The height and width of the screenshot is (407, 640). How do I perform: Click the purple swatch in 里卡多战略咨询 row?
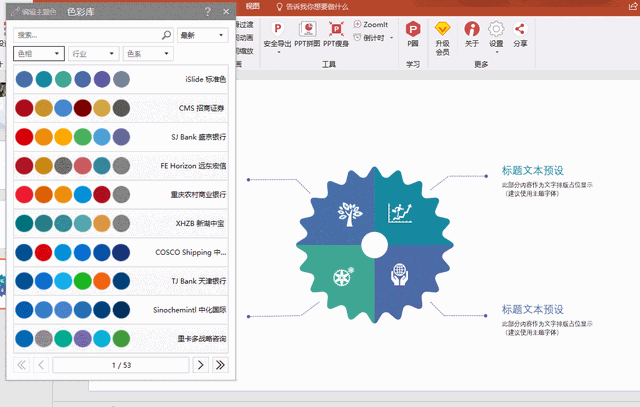(x=82, y=338)
